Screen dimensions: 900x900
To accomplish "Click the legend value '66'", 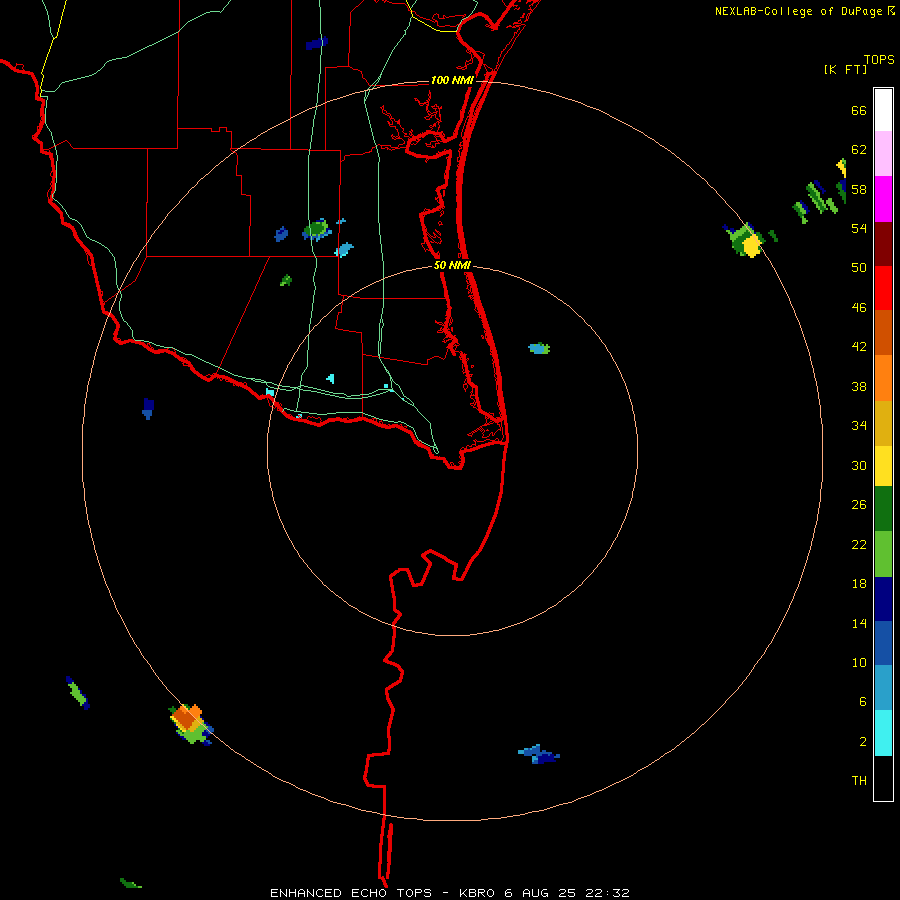I will coord(859,110).
